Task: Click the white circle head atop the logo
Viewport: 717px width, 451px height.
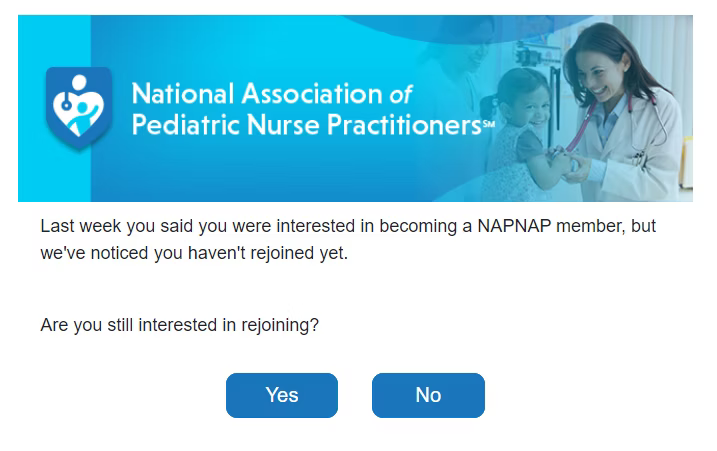Action: pos(79,82)
